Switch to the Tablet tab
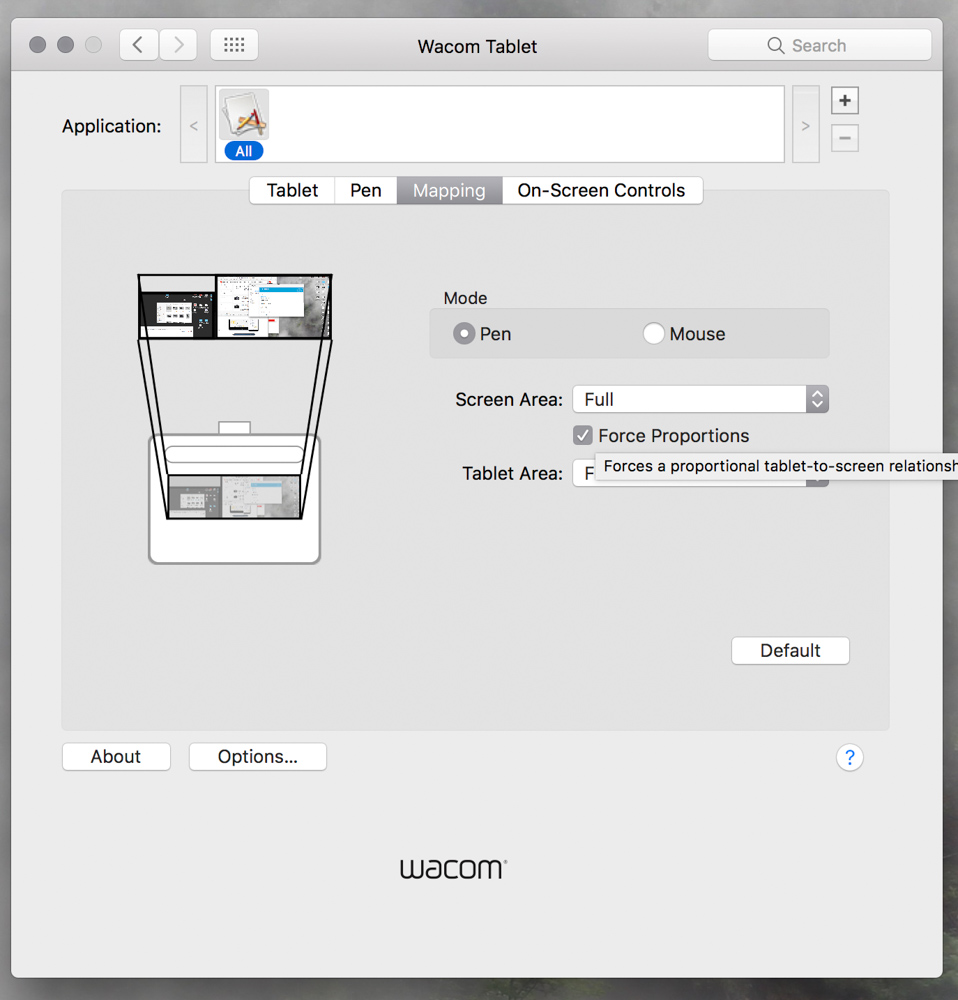Viewport: 958px width, 1000px height. 292,190
